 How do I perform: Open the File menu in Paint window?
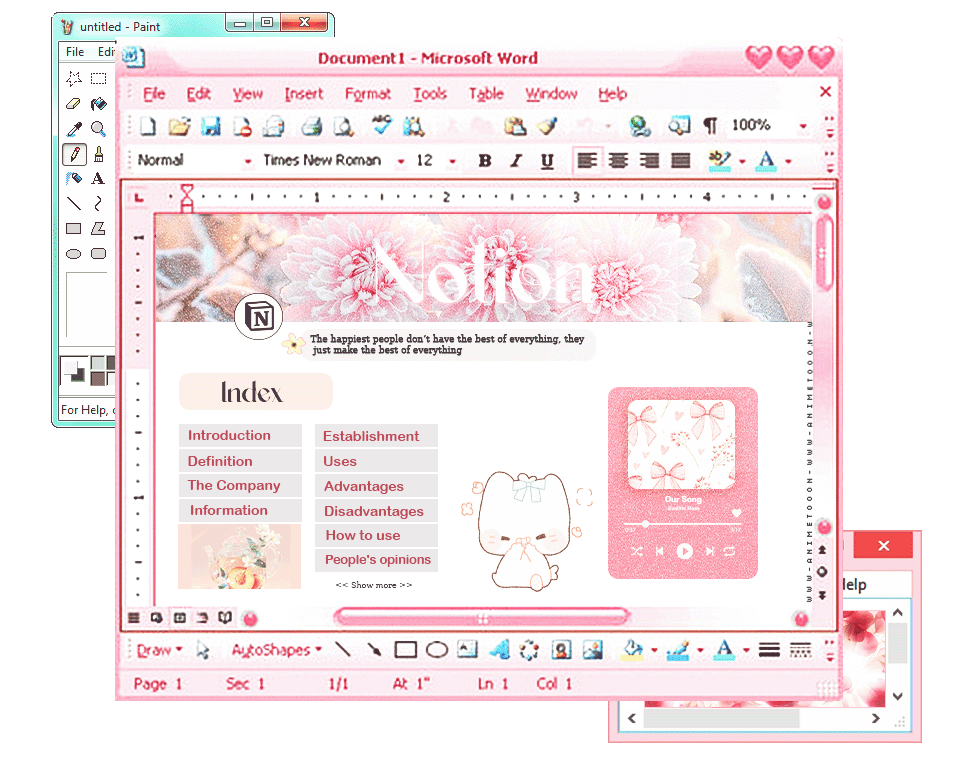(x=75, y=52)
